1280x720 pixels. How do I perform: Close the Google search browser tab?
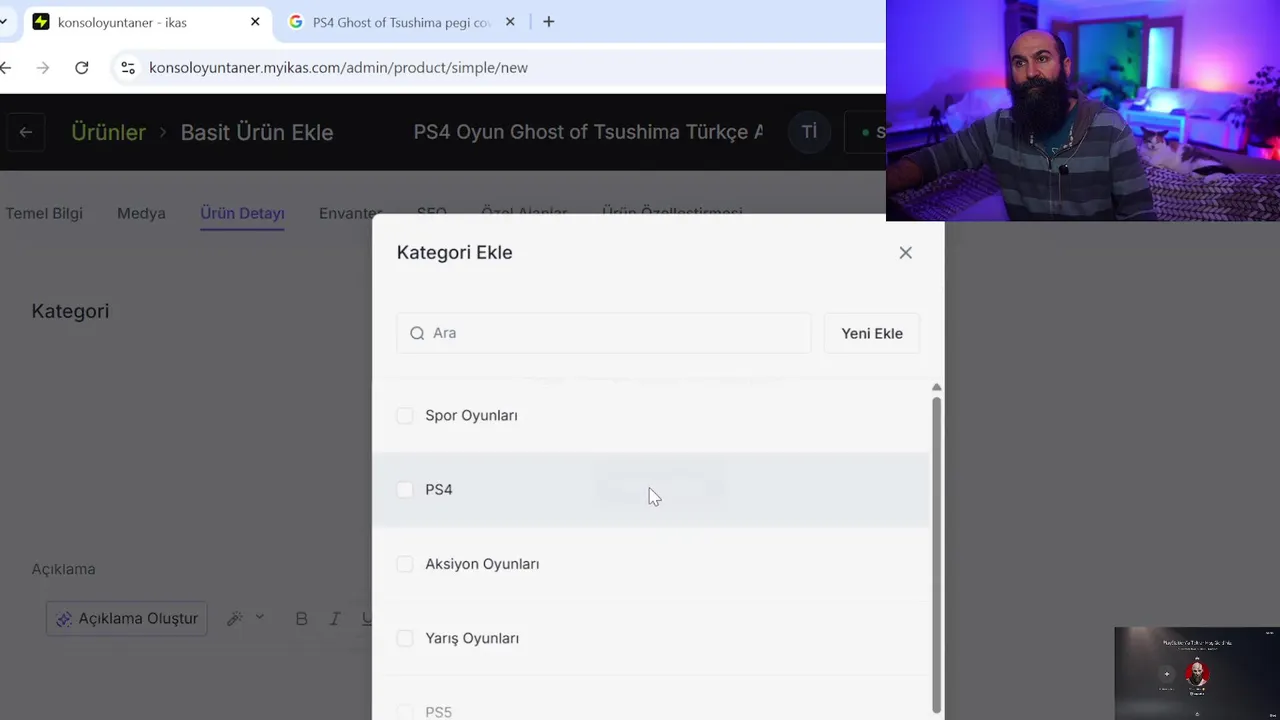click(x=510, y=22)
